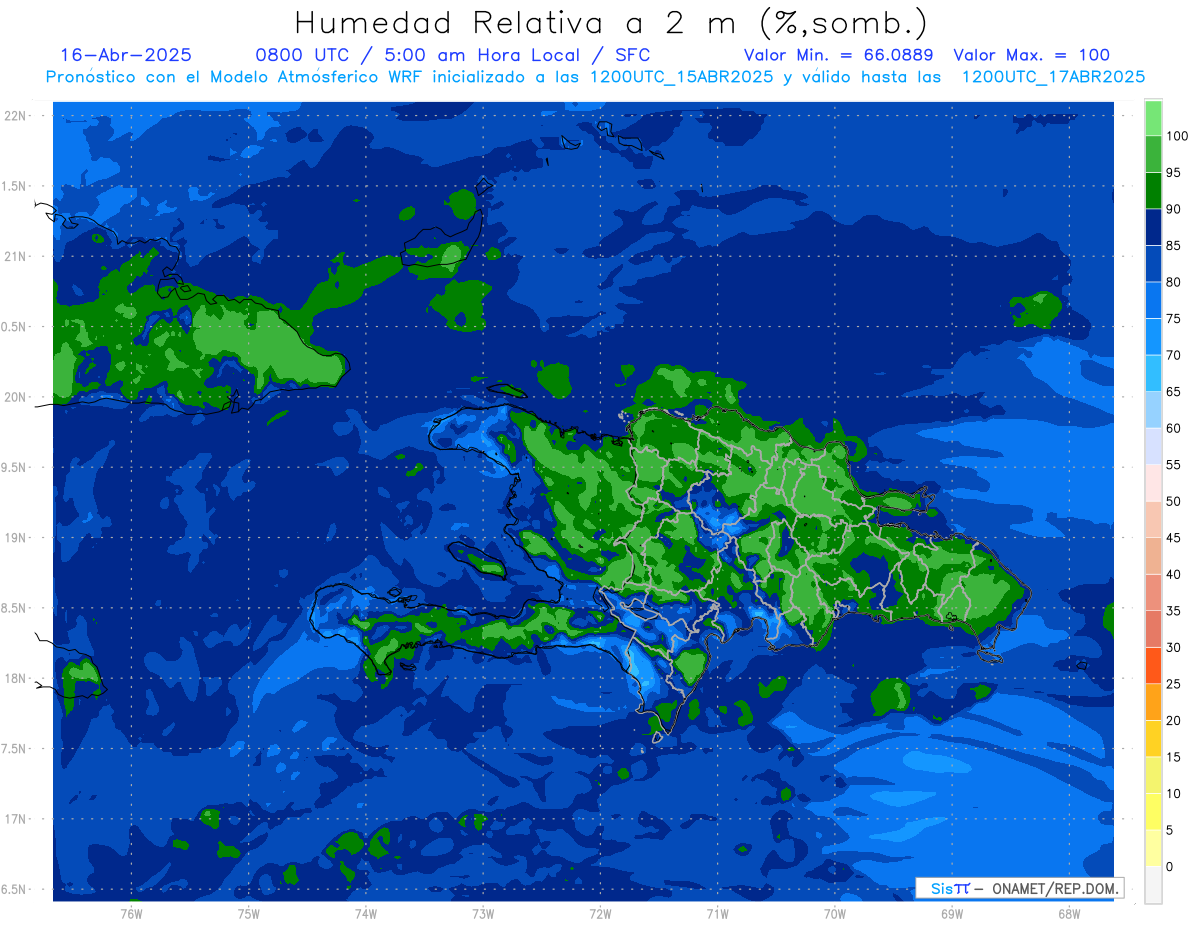
Task: Pick the 25–30 red-orange legend swatch
Action: point(1153,665)
